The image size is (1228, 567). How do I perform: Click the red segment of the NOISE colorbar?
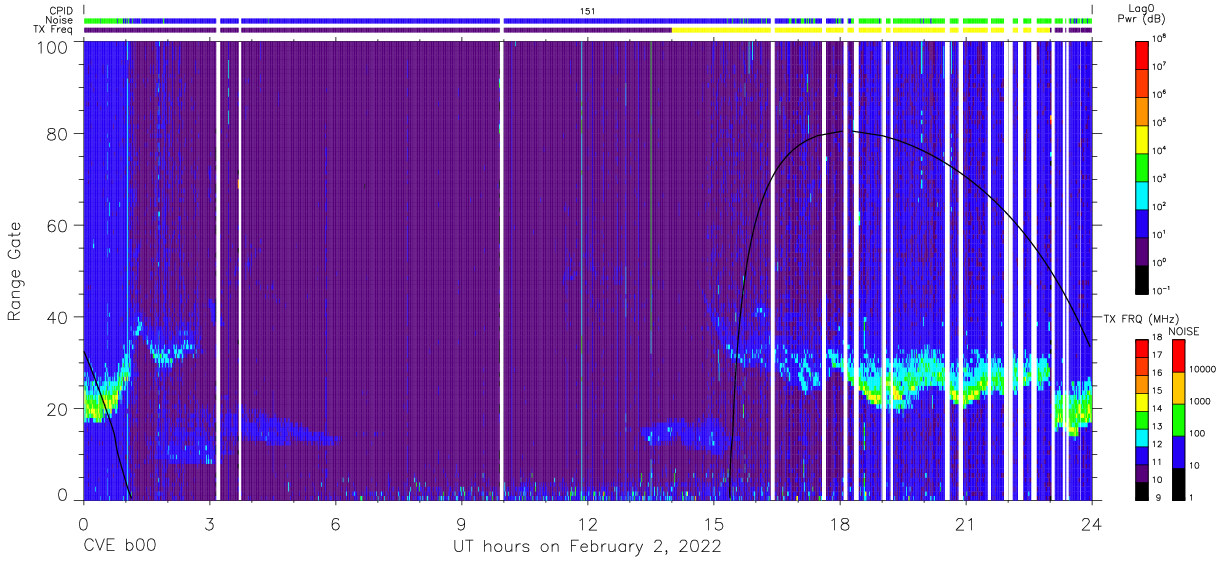(1179, 356)
